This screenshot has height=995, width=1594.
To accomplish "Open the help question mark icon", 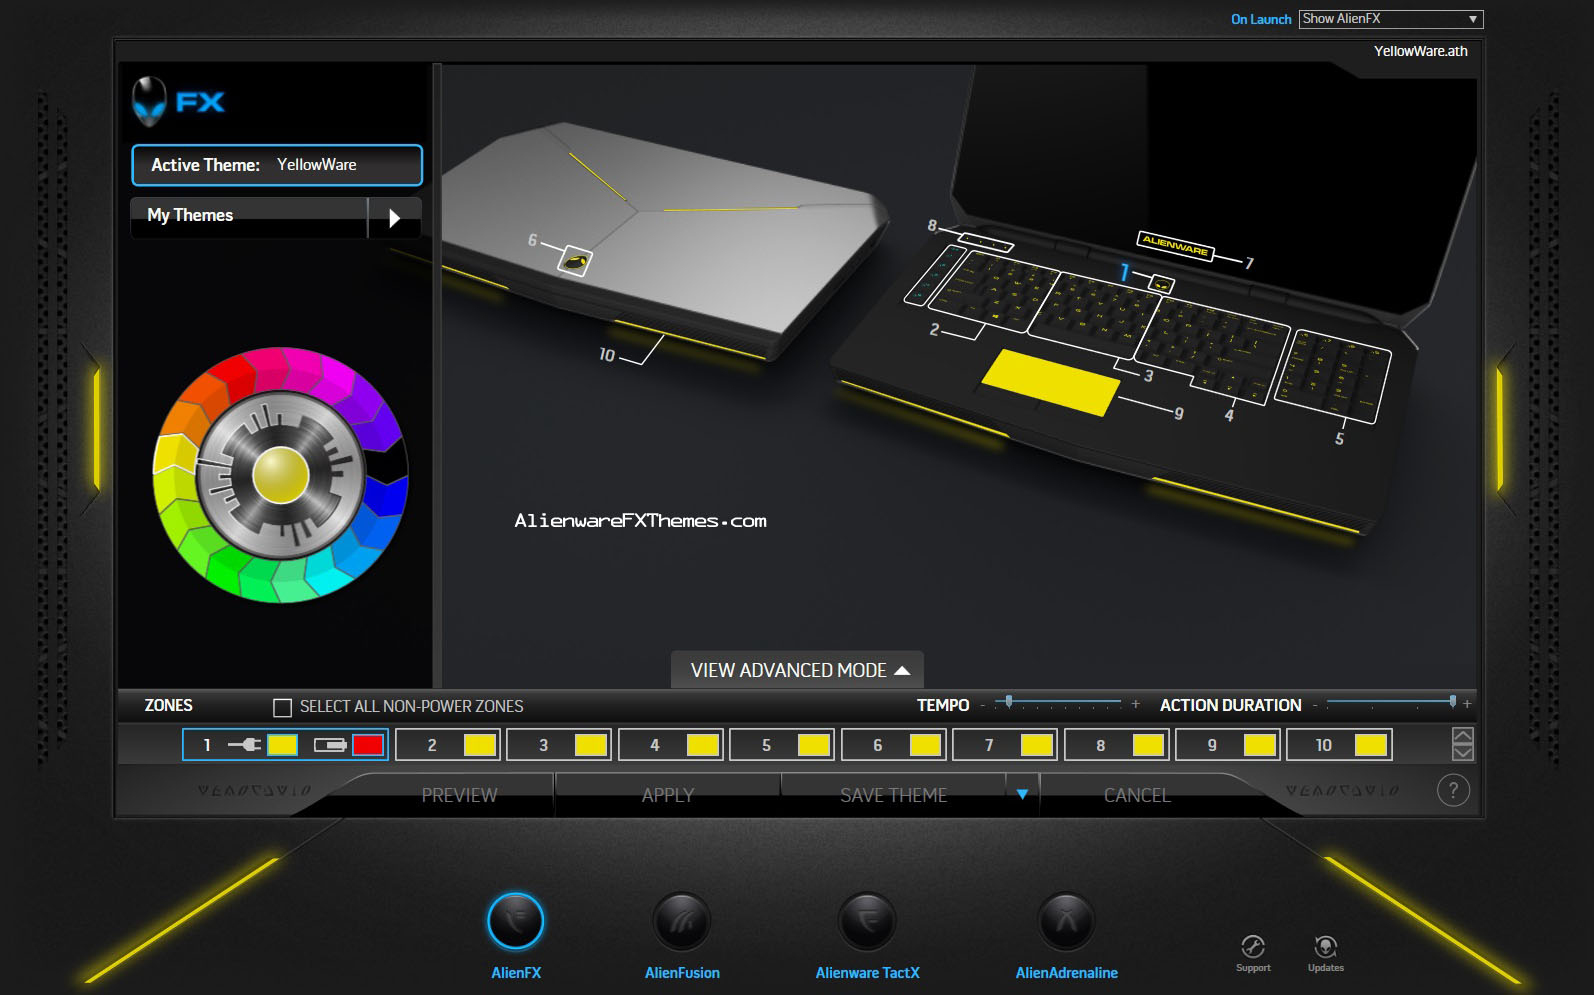I will (x=1453, y=791).
